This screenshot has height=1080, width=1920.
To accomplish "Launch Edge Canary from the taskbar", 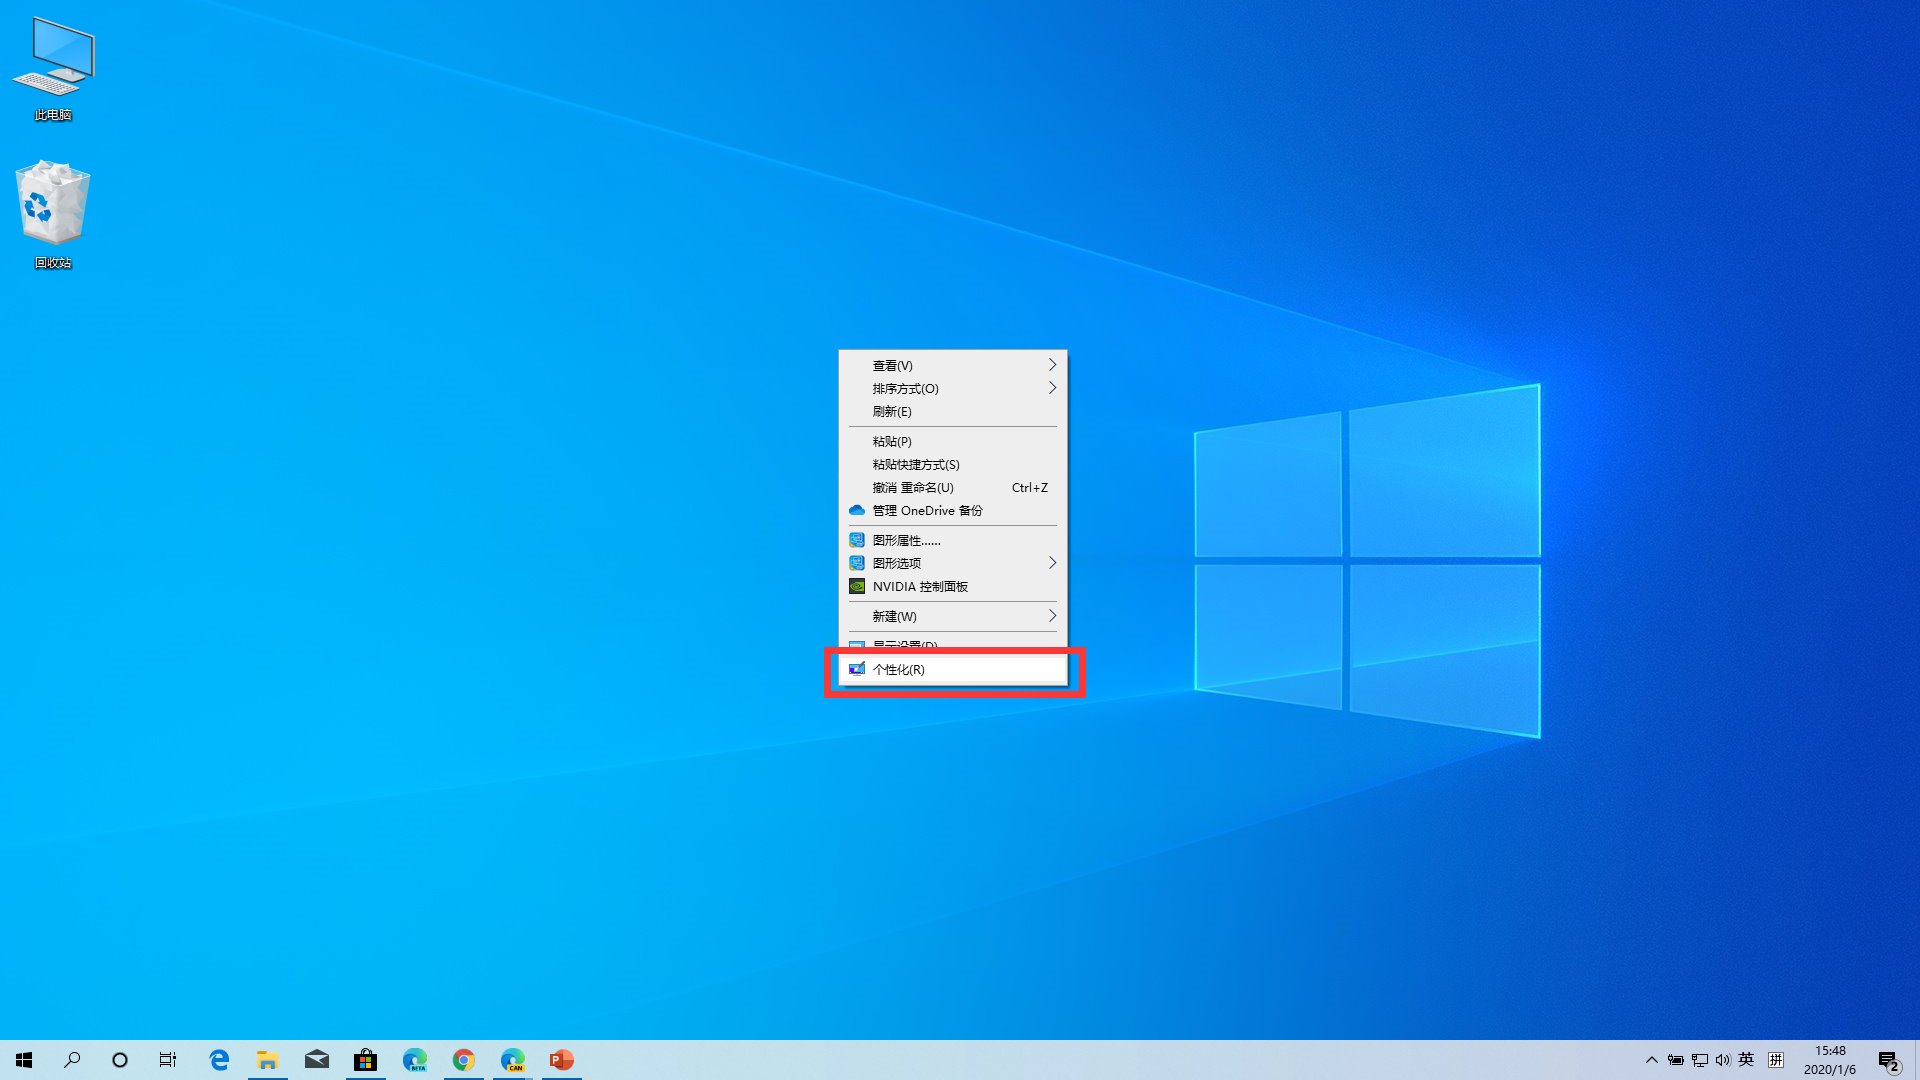I will [x=513, y=1060].
